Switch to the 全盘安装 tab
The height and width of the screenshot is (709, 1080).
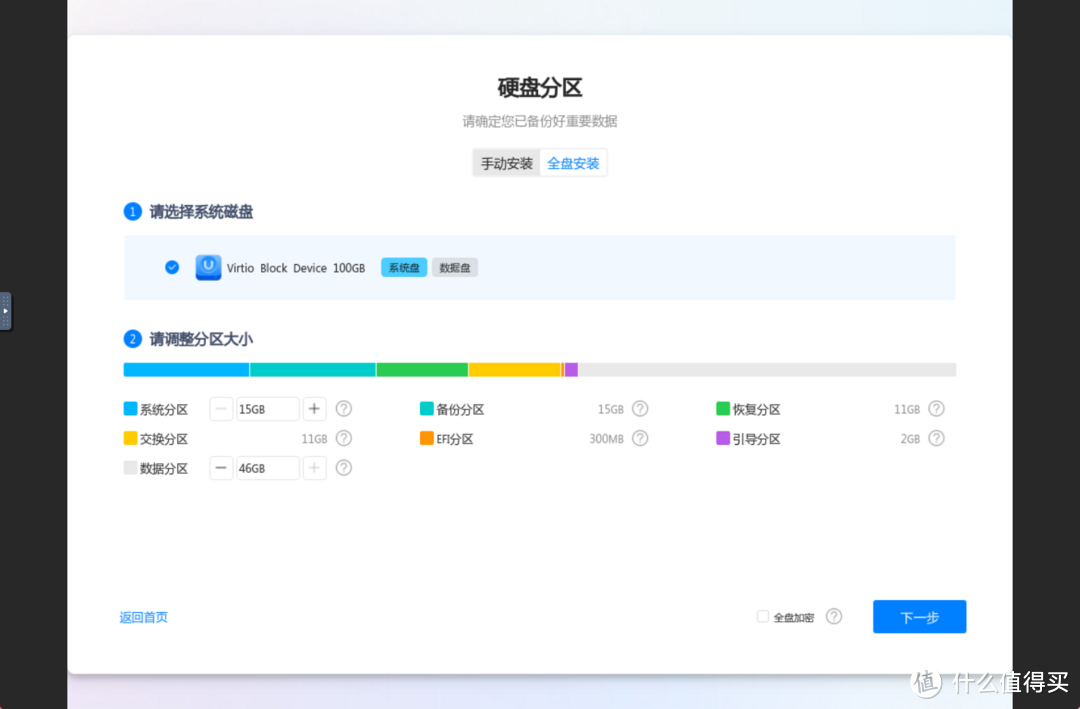(573, 162)
